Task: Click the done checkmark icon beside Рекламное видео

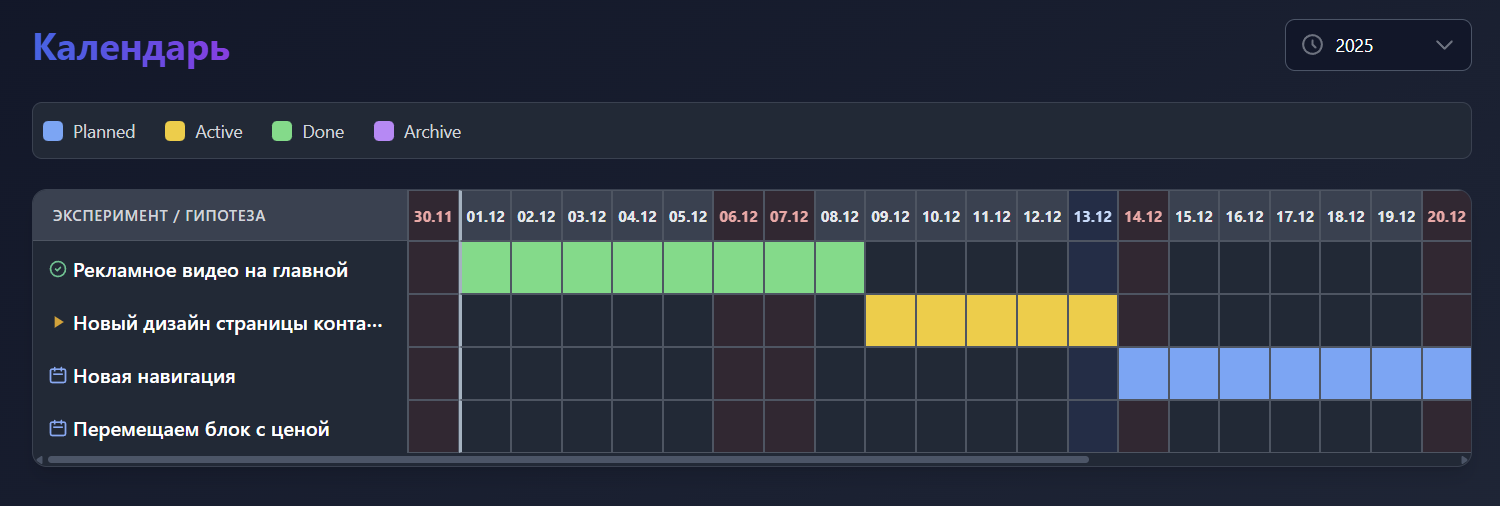Action: 58,269
